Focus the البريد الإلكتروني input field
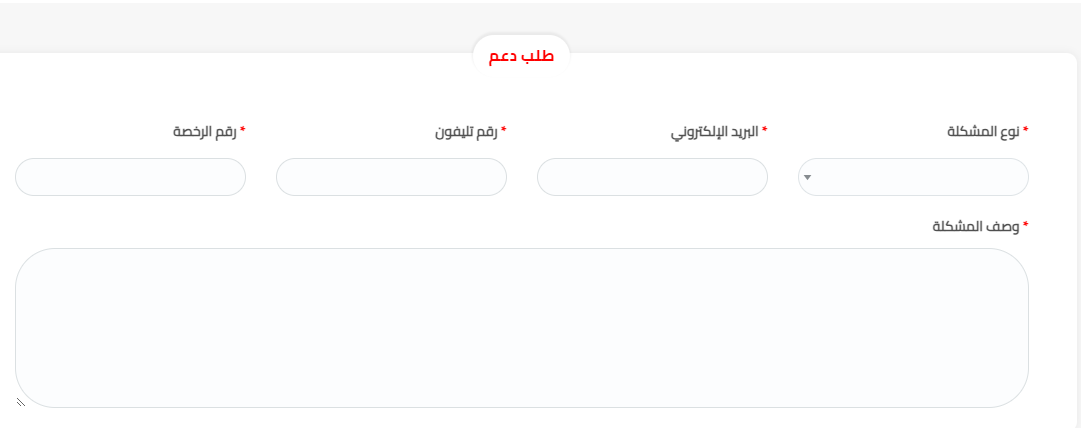The height and width of the screenshot is (428, 1081). 652,177
